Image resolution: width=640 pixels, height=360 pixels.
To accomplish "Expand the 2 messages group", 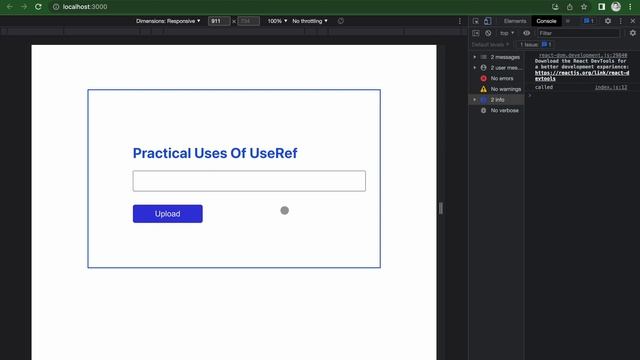I will 475,57.
